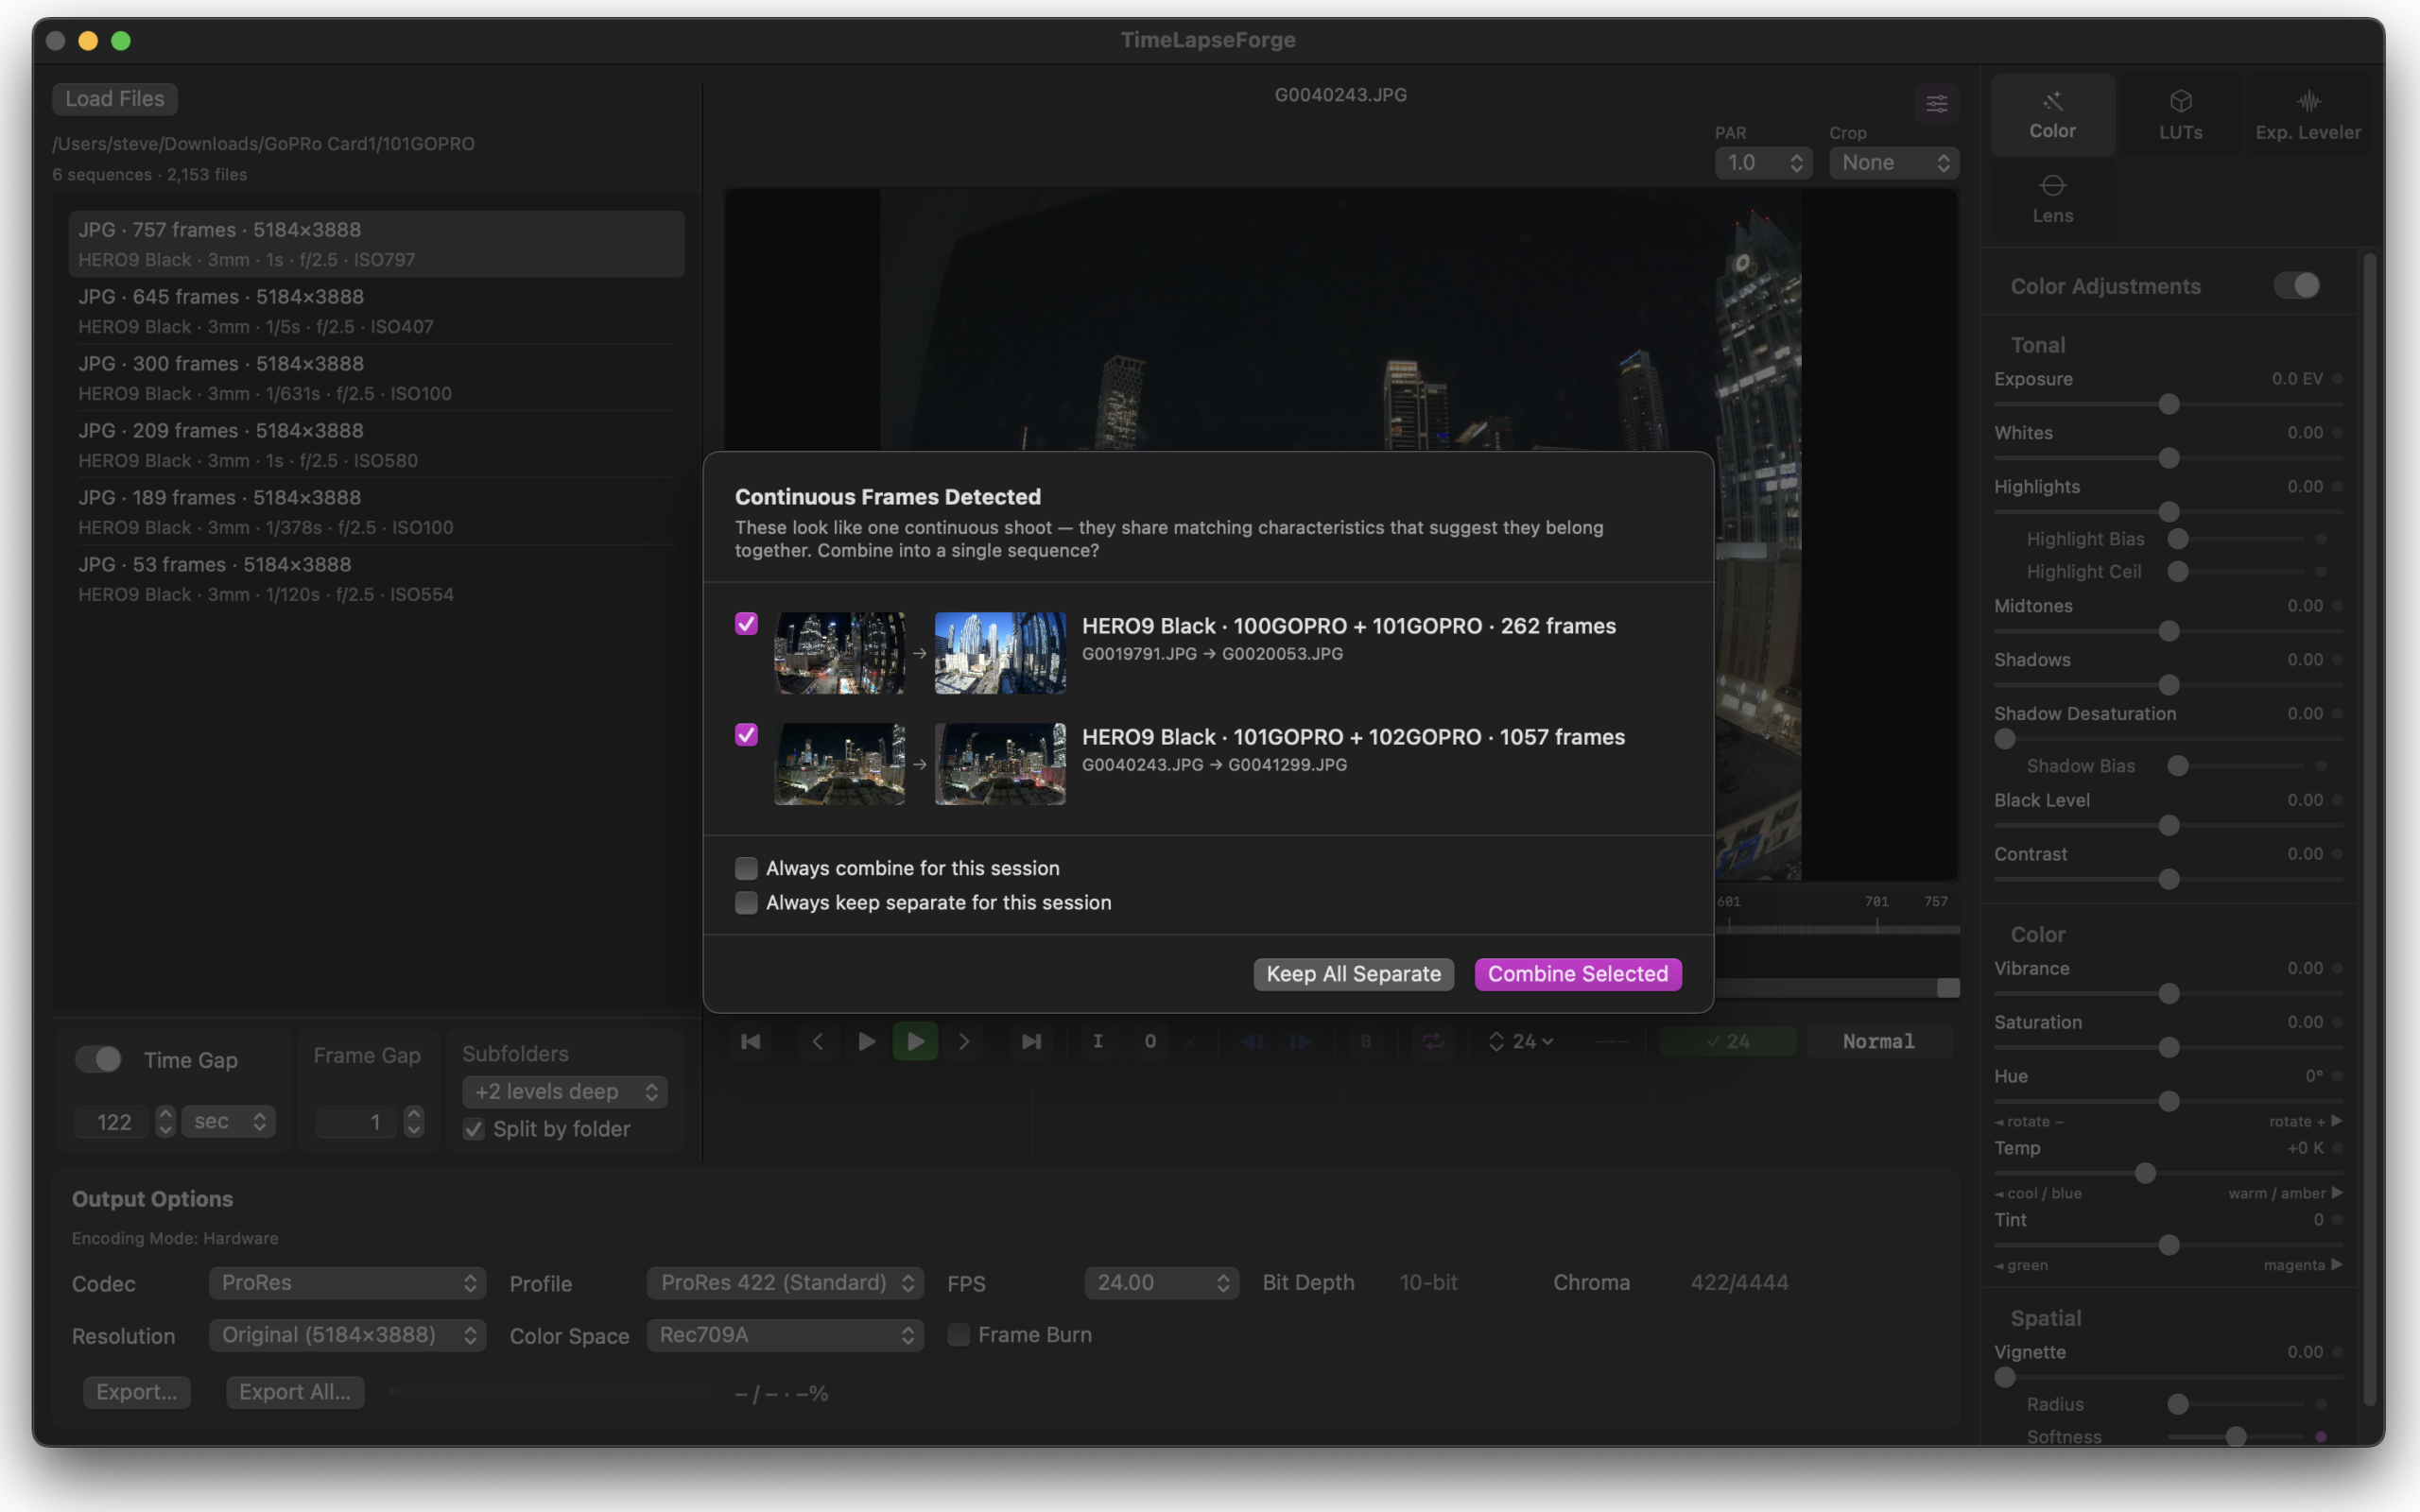Select the 53 frames sequence
The width and height of the screenshot is (2420, 1512).
coord(376,579)
